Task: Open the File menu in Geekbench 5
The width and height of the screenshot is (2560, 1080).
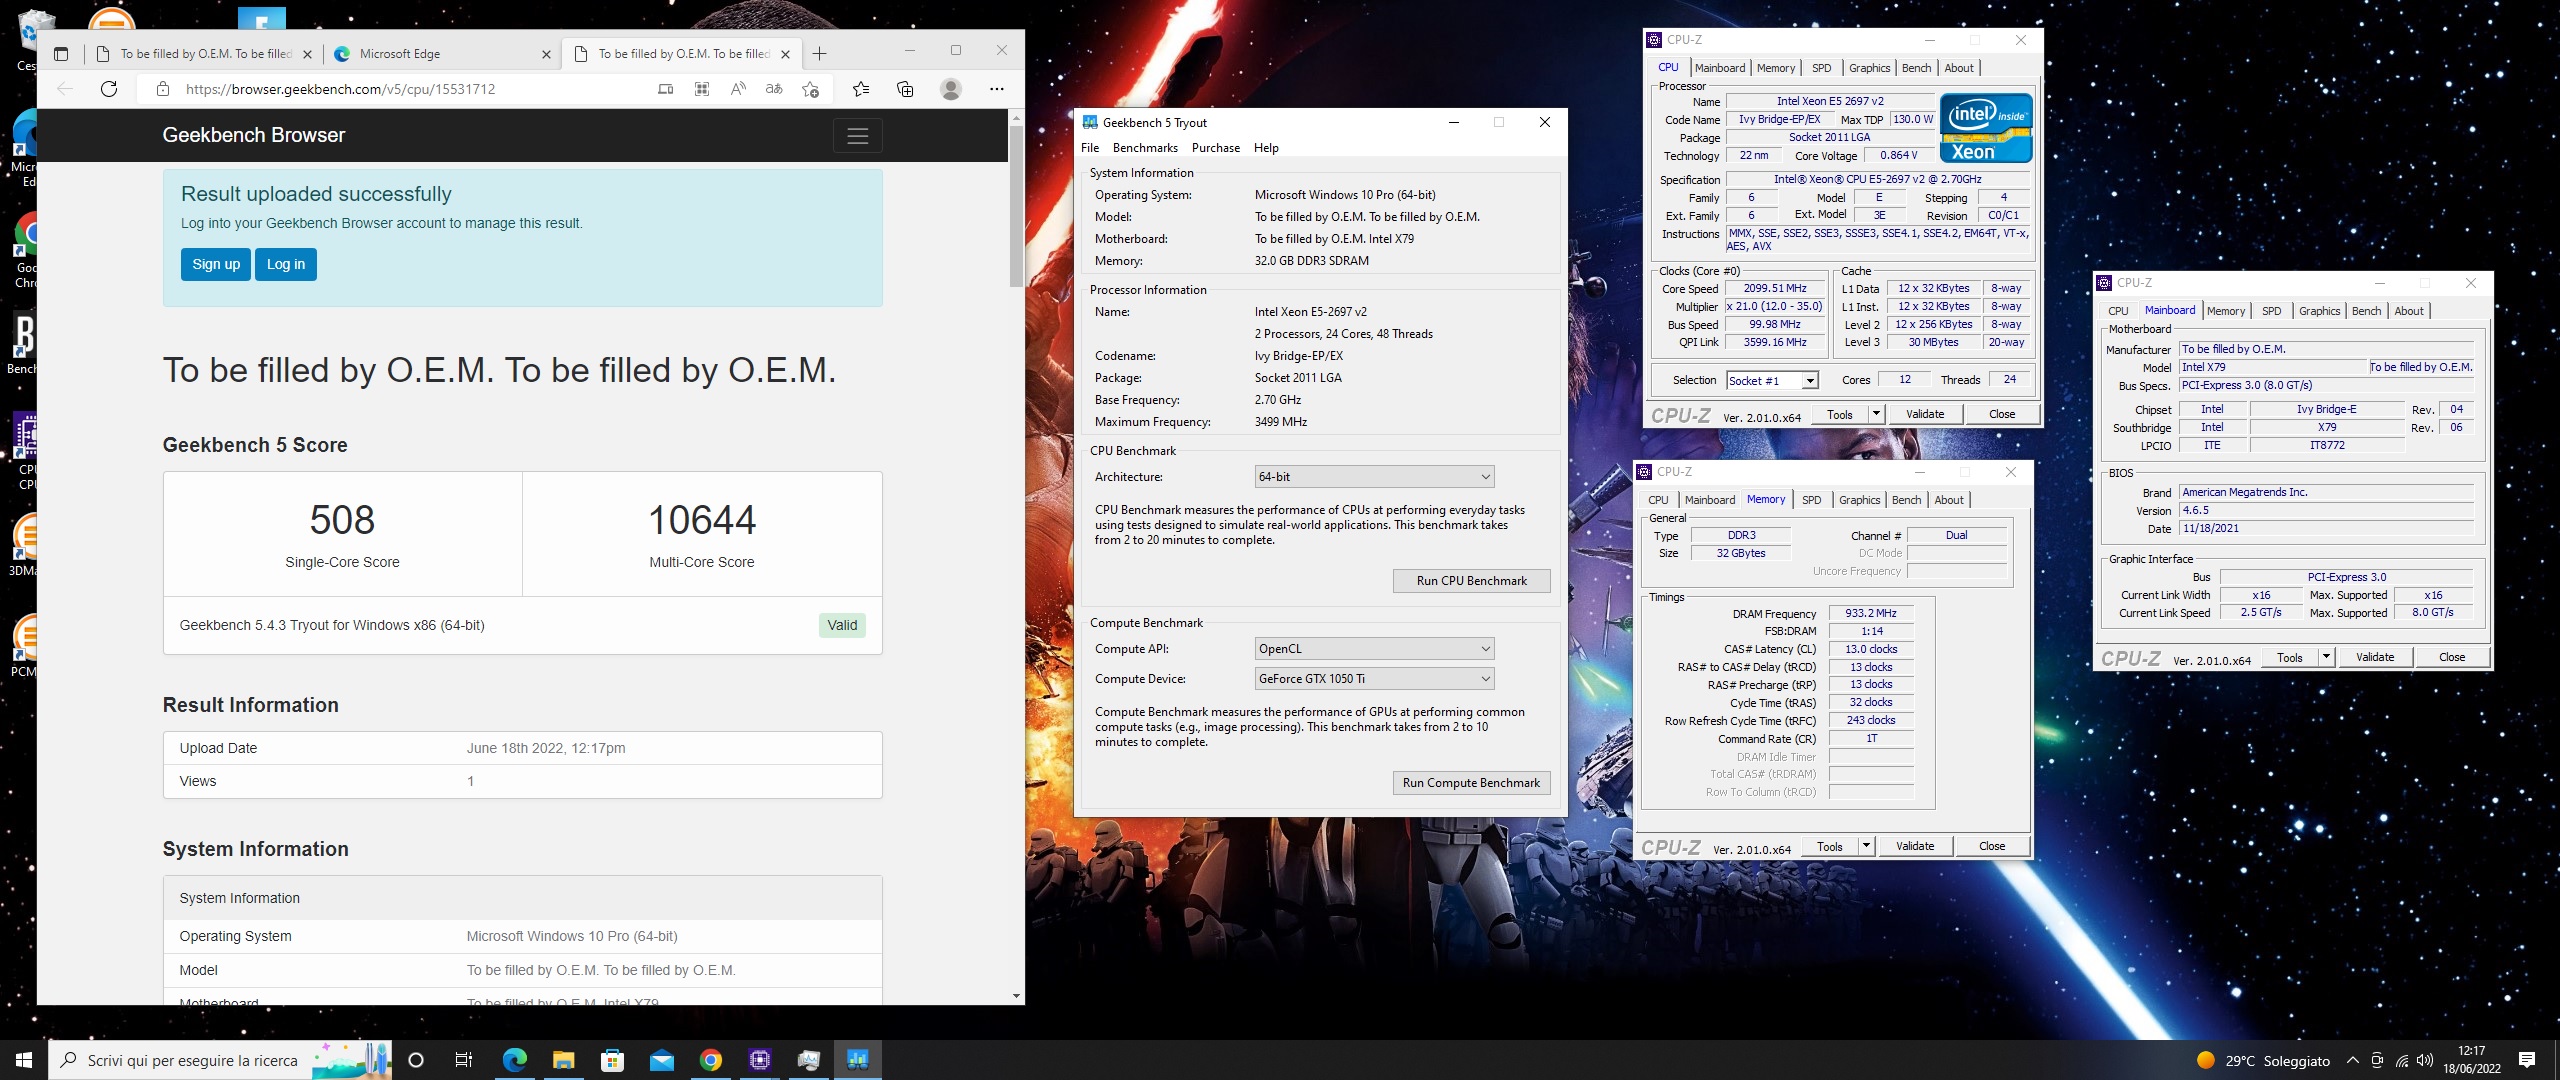Action: [1090, 148]
